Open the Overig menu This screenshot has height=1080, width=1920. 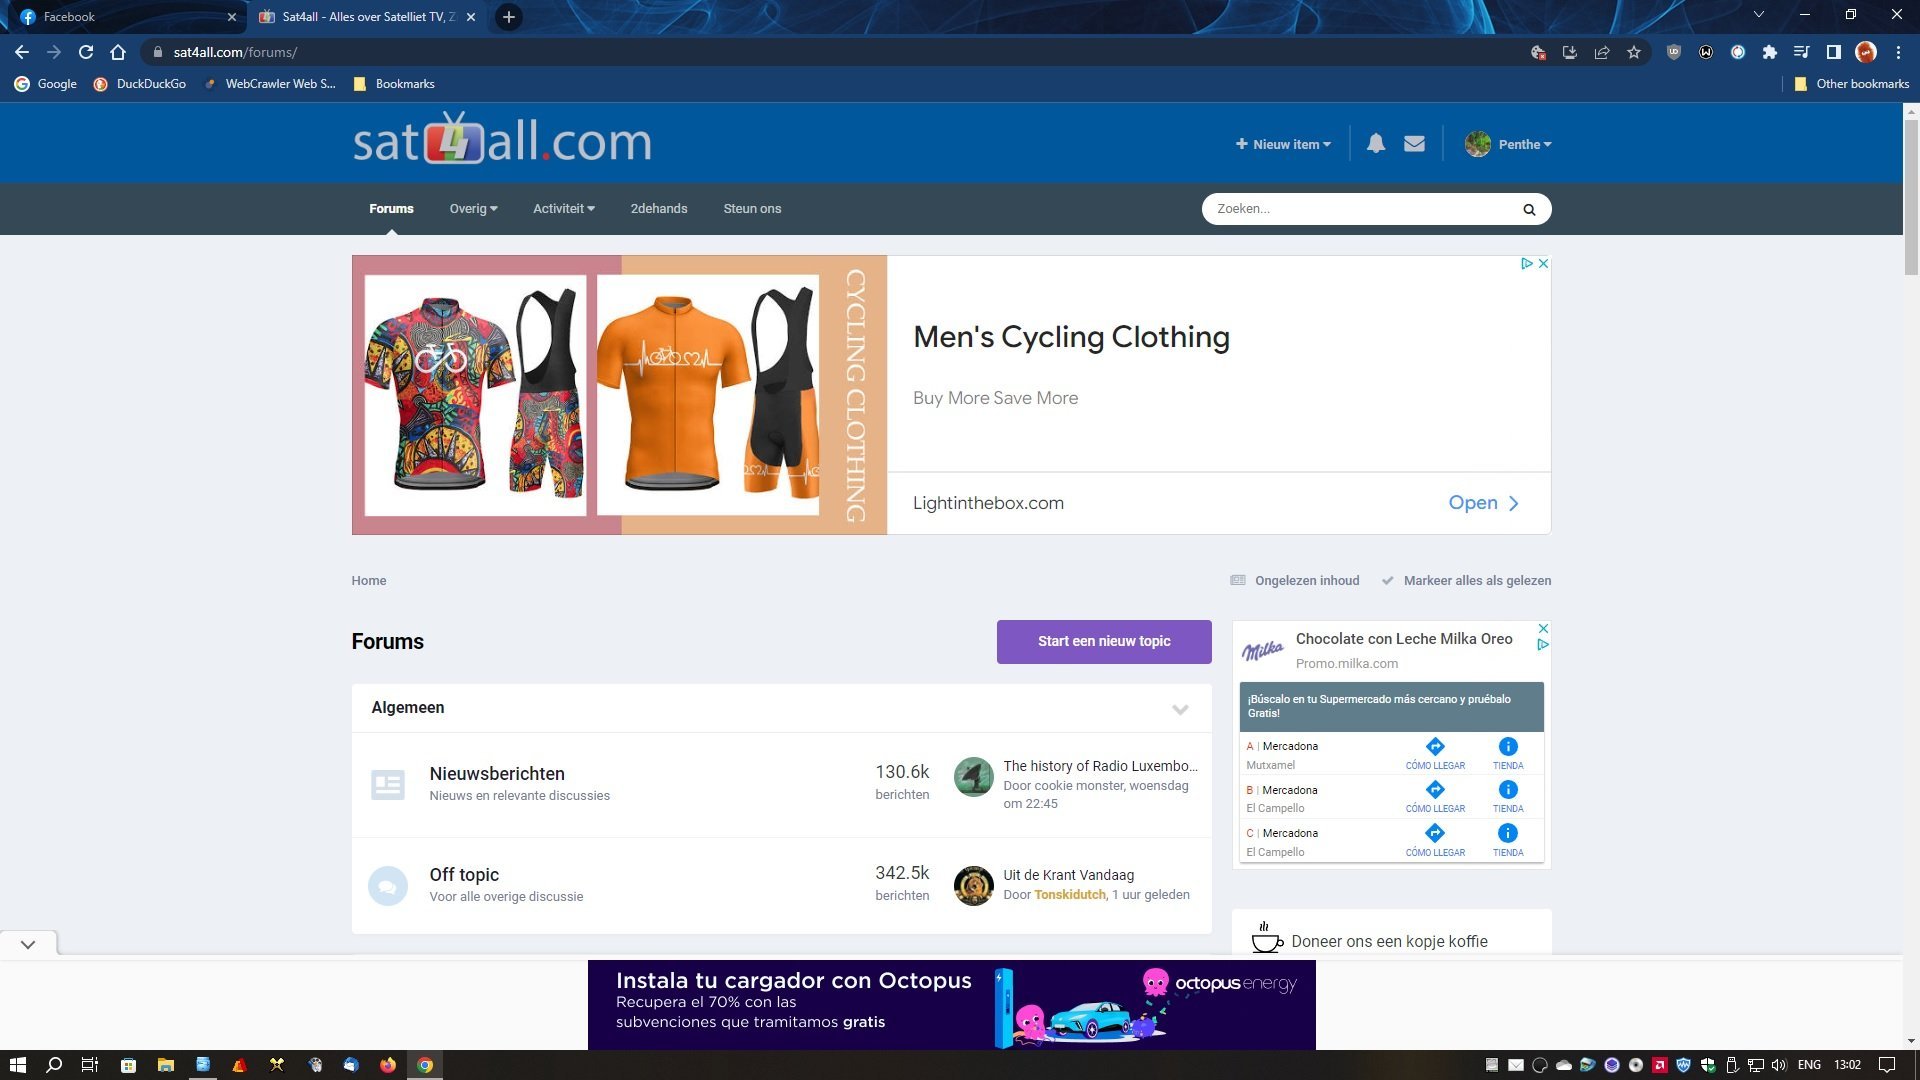pyautogui.click(x=473, y=209)
